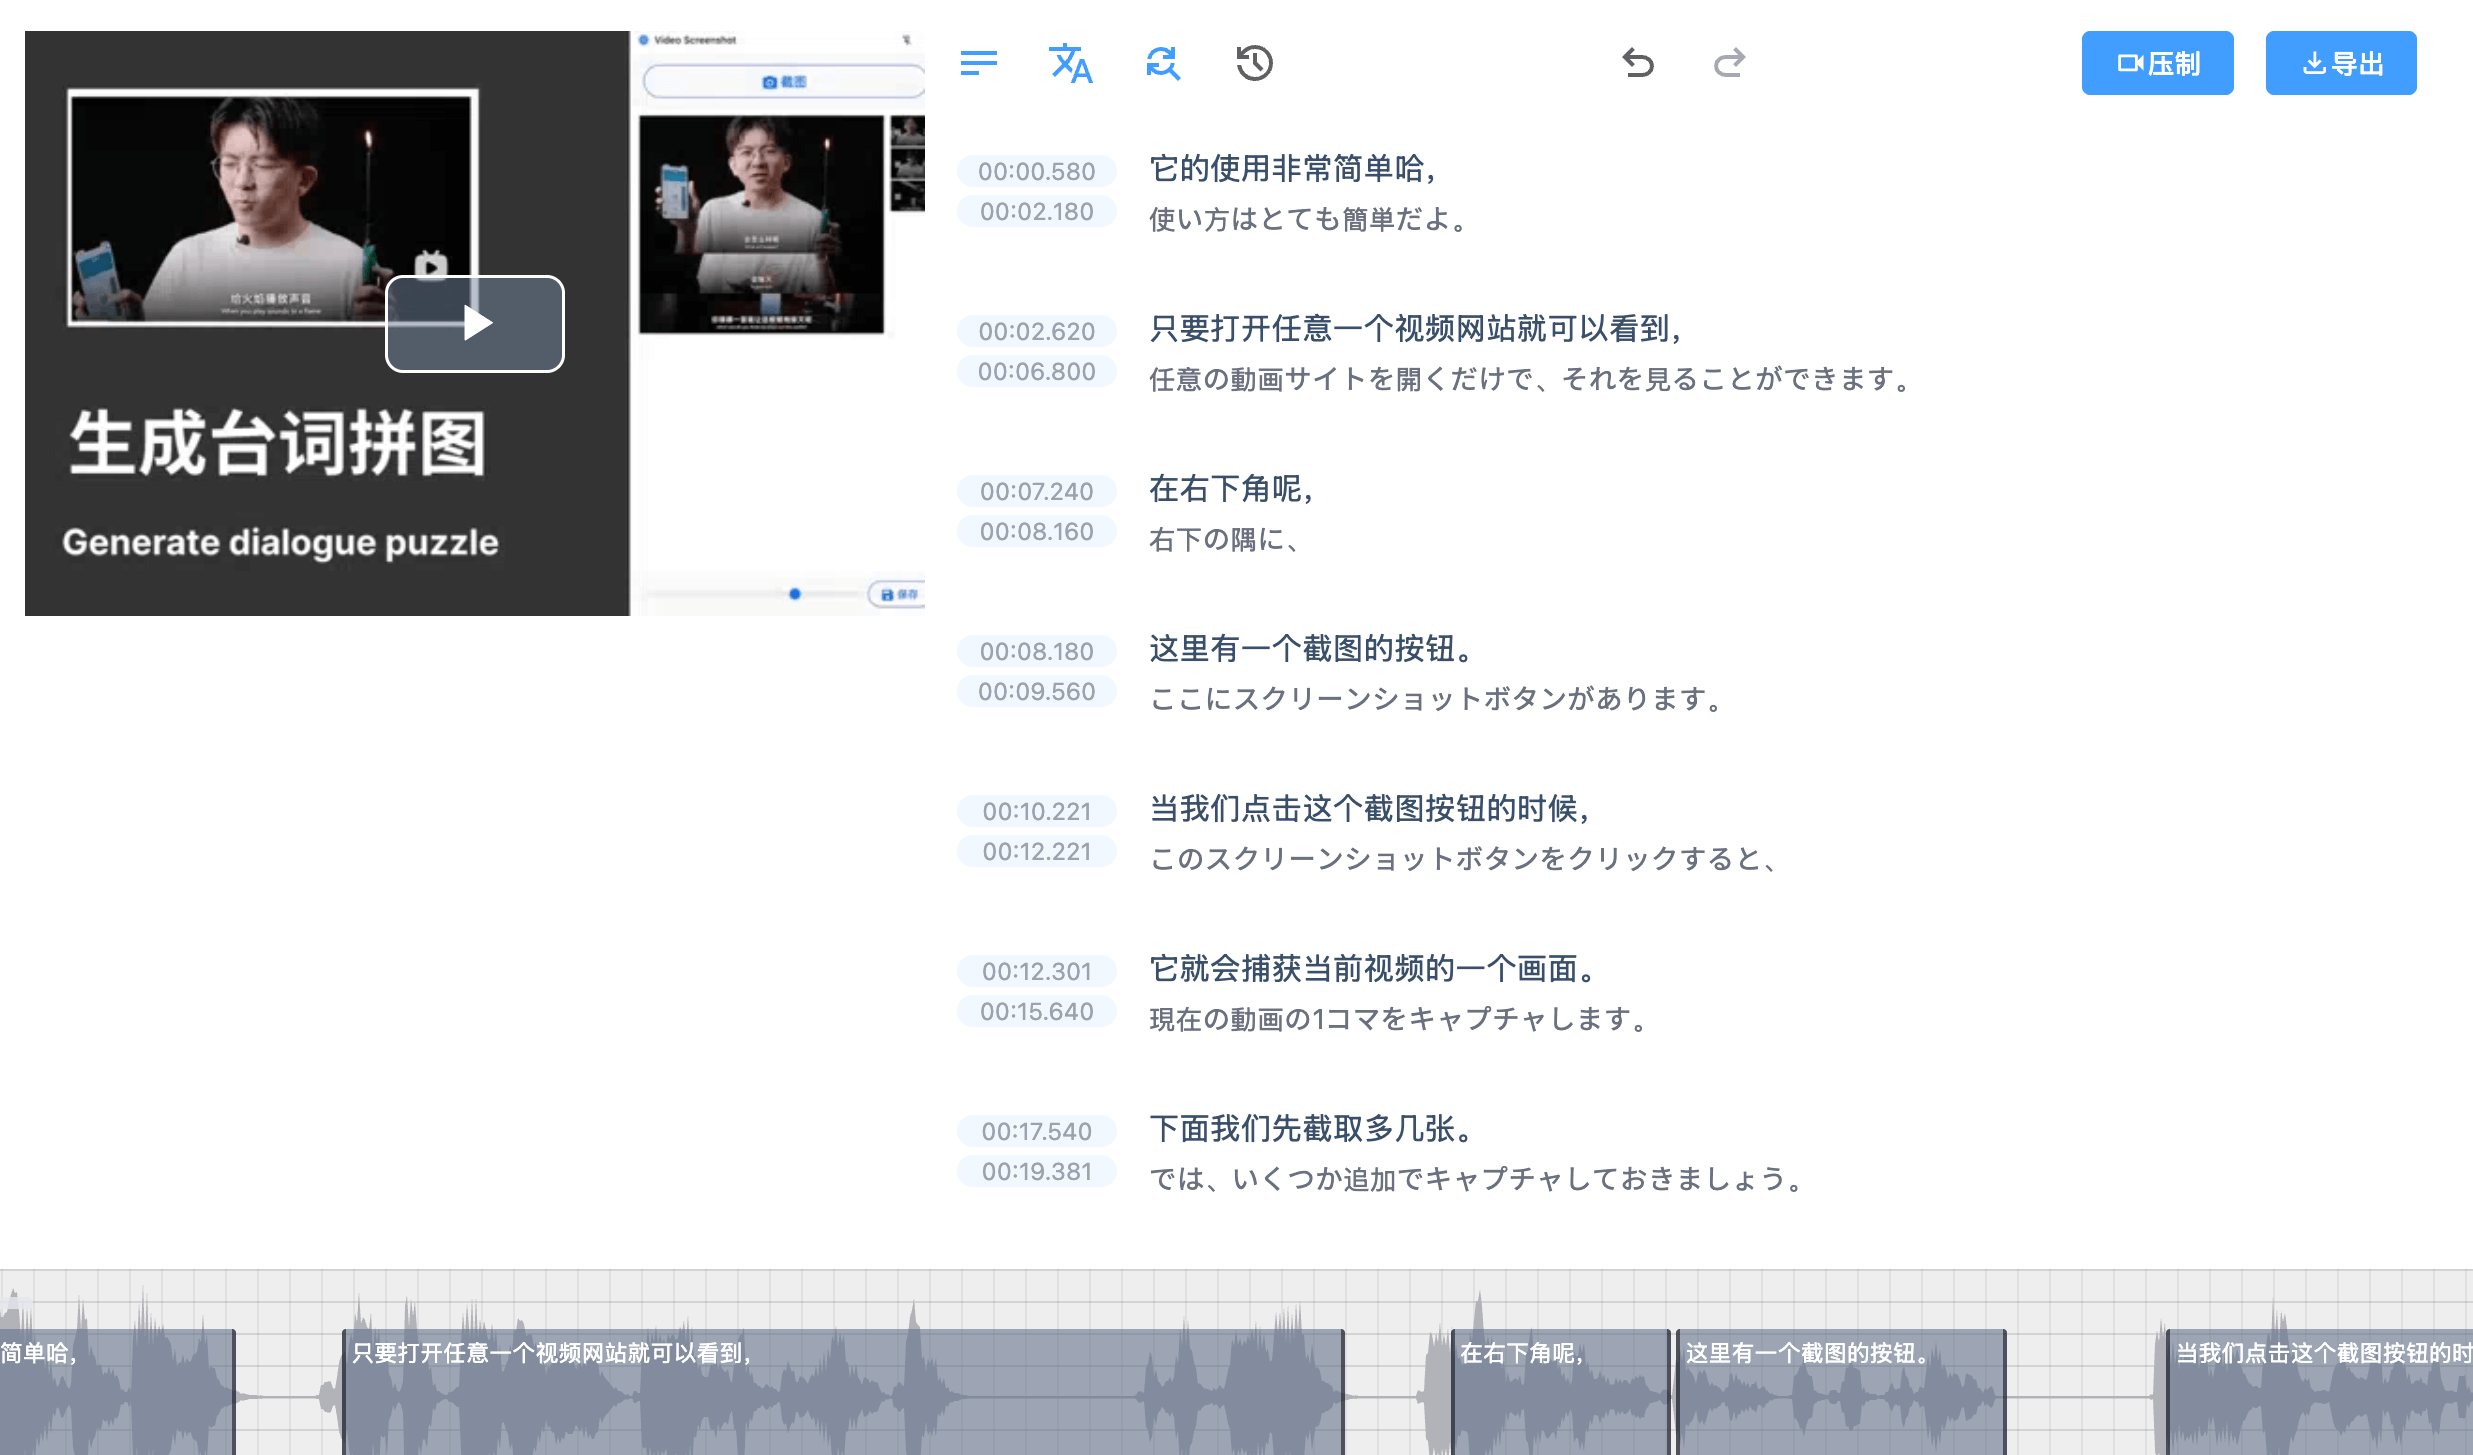Click end time 00:19.381
Viewport: 2473px width, 1455px height.
pyautogui.click(x=1036, y=1172)
